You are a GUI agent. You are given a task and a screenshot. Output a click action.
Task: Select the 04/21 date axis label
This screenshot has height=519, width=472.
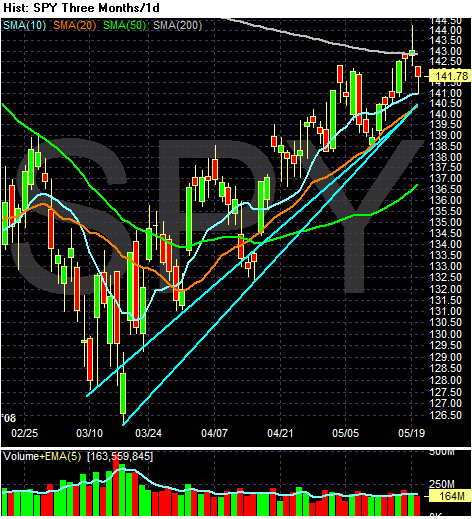point(280,433)
